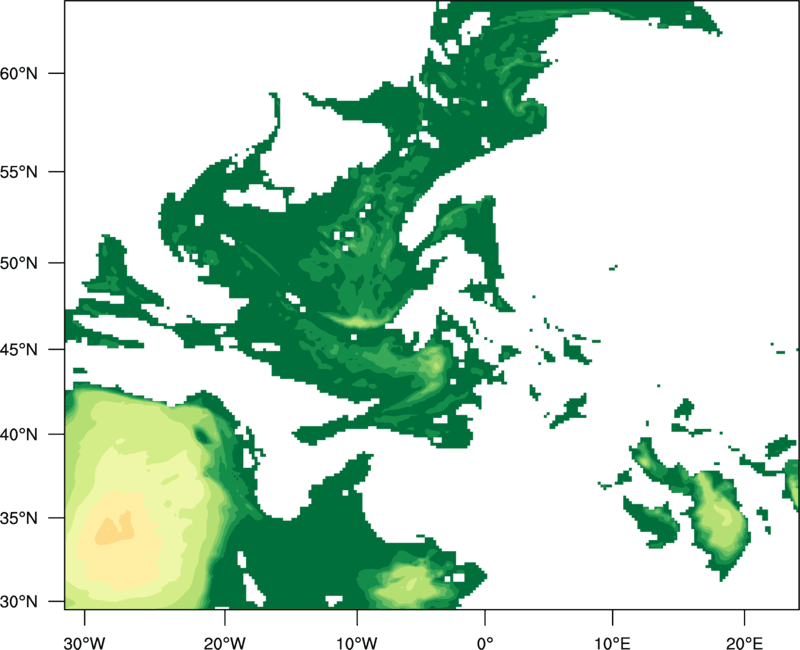
Task: Click the 20°W longitude label
Action: pyautogui.click(x=224, y=643)
